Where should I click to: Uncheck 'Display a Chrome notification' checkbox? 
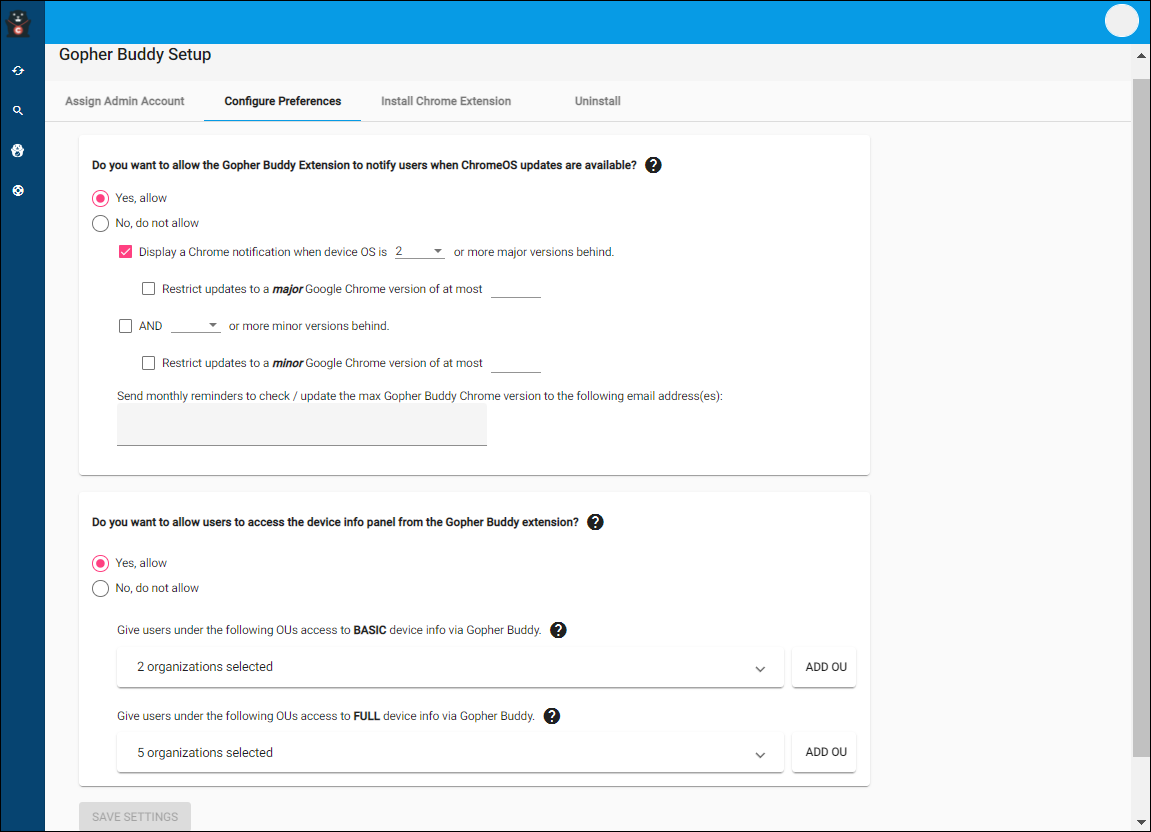(126, 252)
